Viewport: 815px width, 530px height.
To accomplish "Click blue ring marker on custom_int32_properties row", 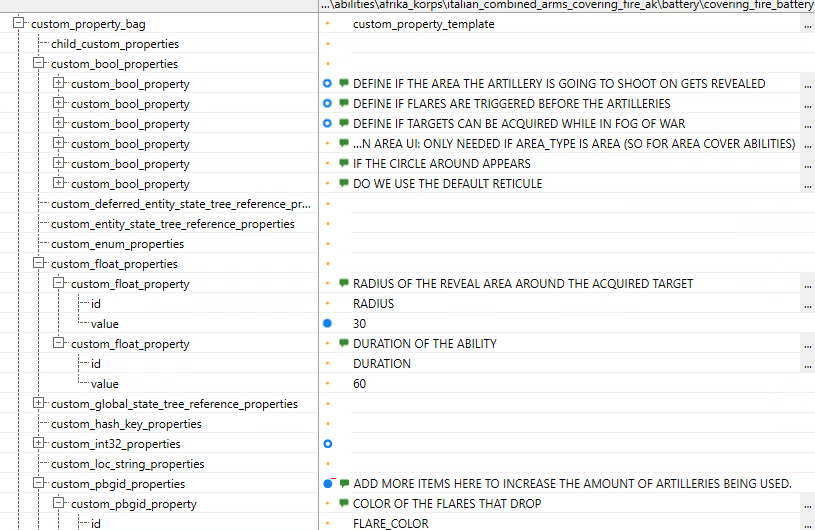I will pyautogui.click(x=327, y=444).
